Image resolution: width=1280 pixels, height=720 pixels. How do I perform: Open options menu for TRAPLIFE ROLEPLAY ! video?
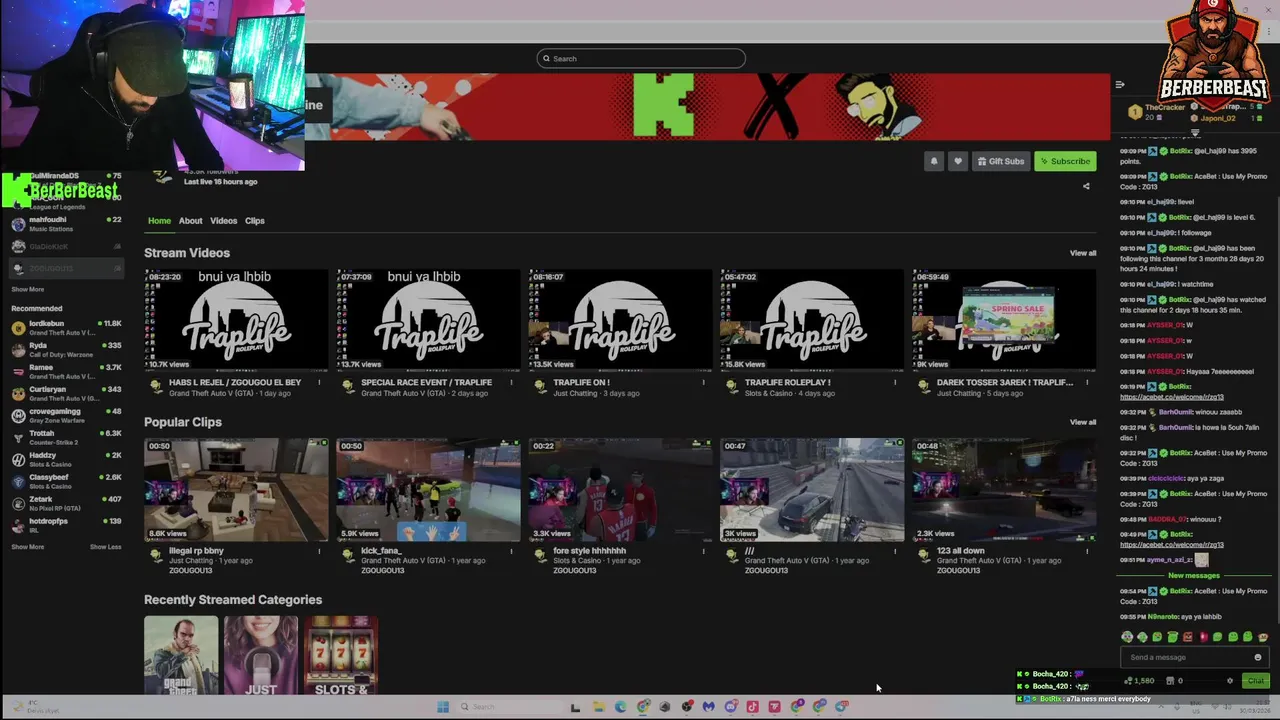pos(895,382)
